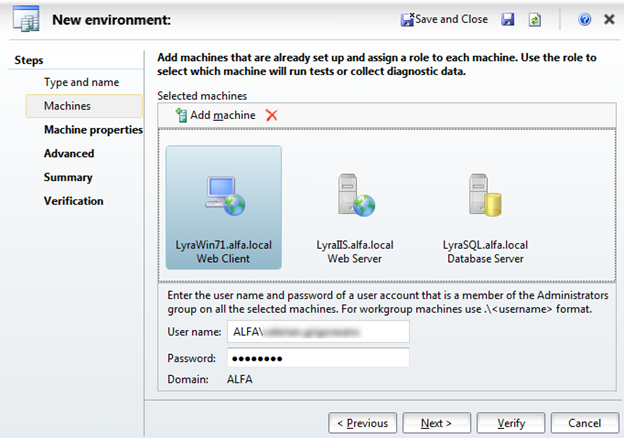The image size is (624, 438).
Task: Click into the Password field
Action: 318,358
